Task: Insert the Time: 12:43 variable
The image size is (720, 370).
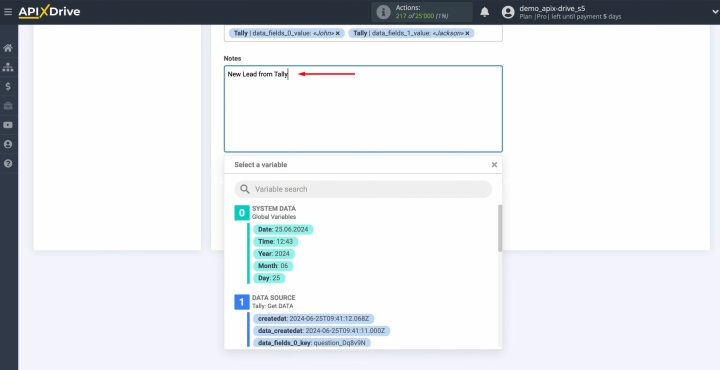Action: 276,241
